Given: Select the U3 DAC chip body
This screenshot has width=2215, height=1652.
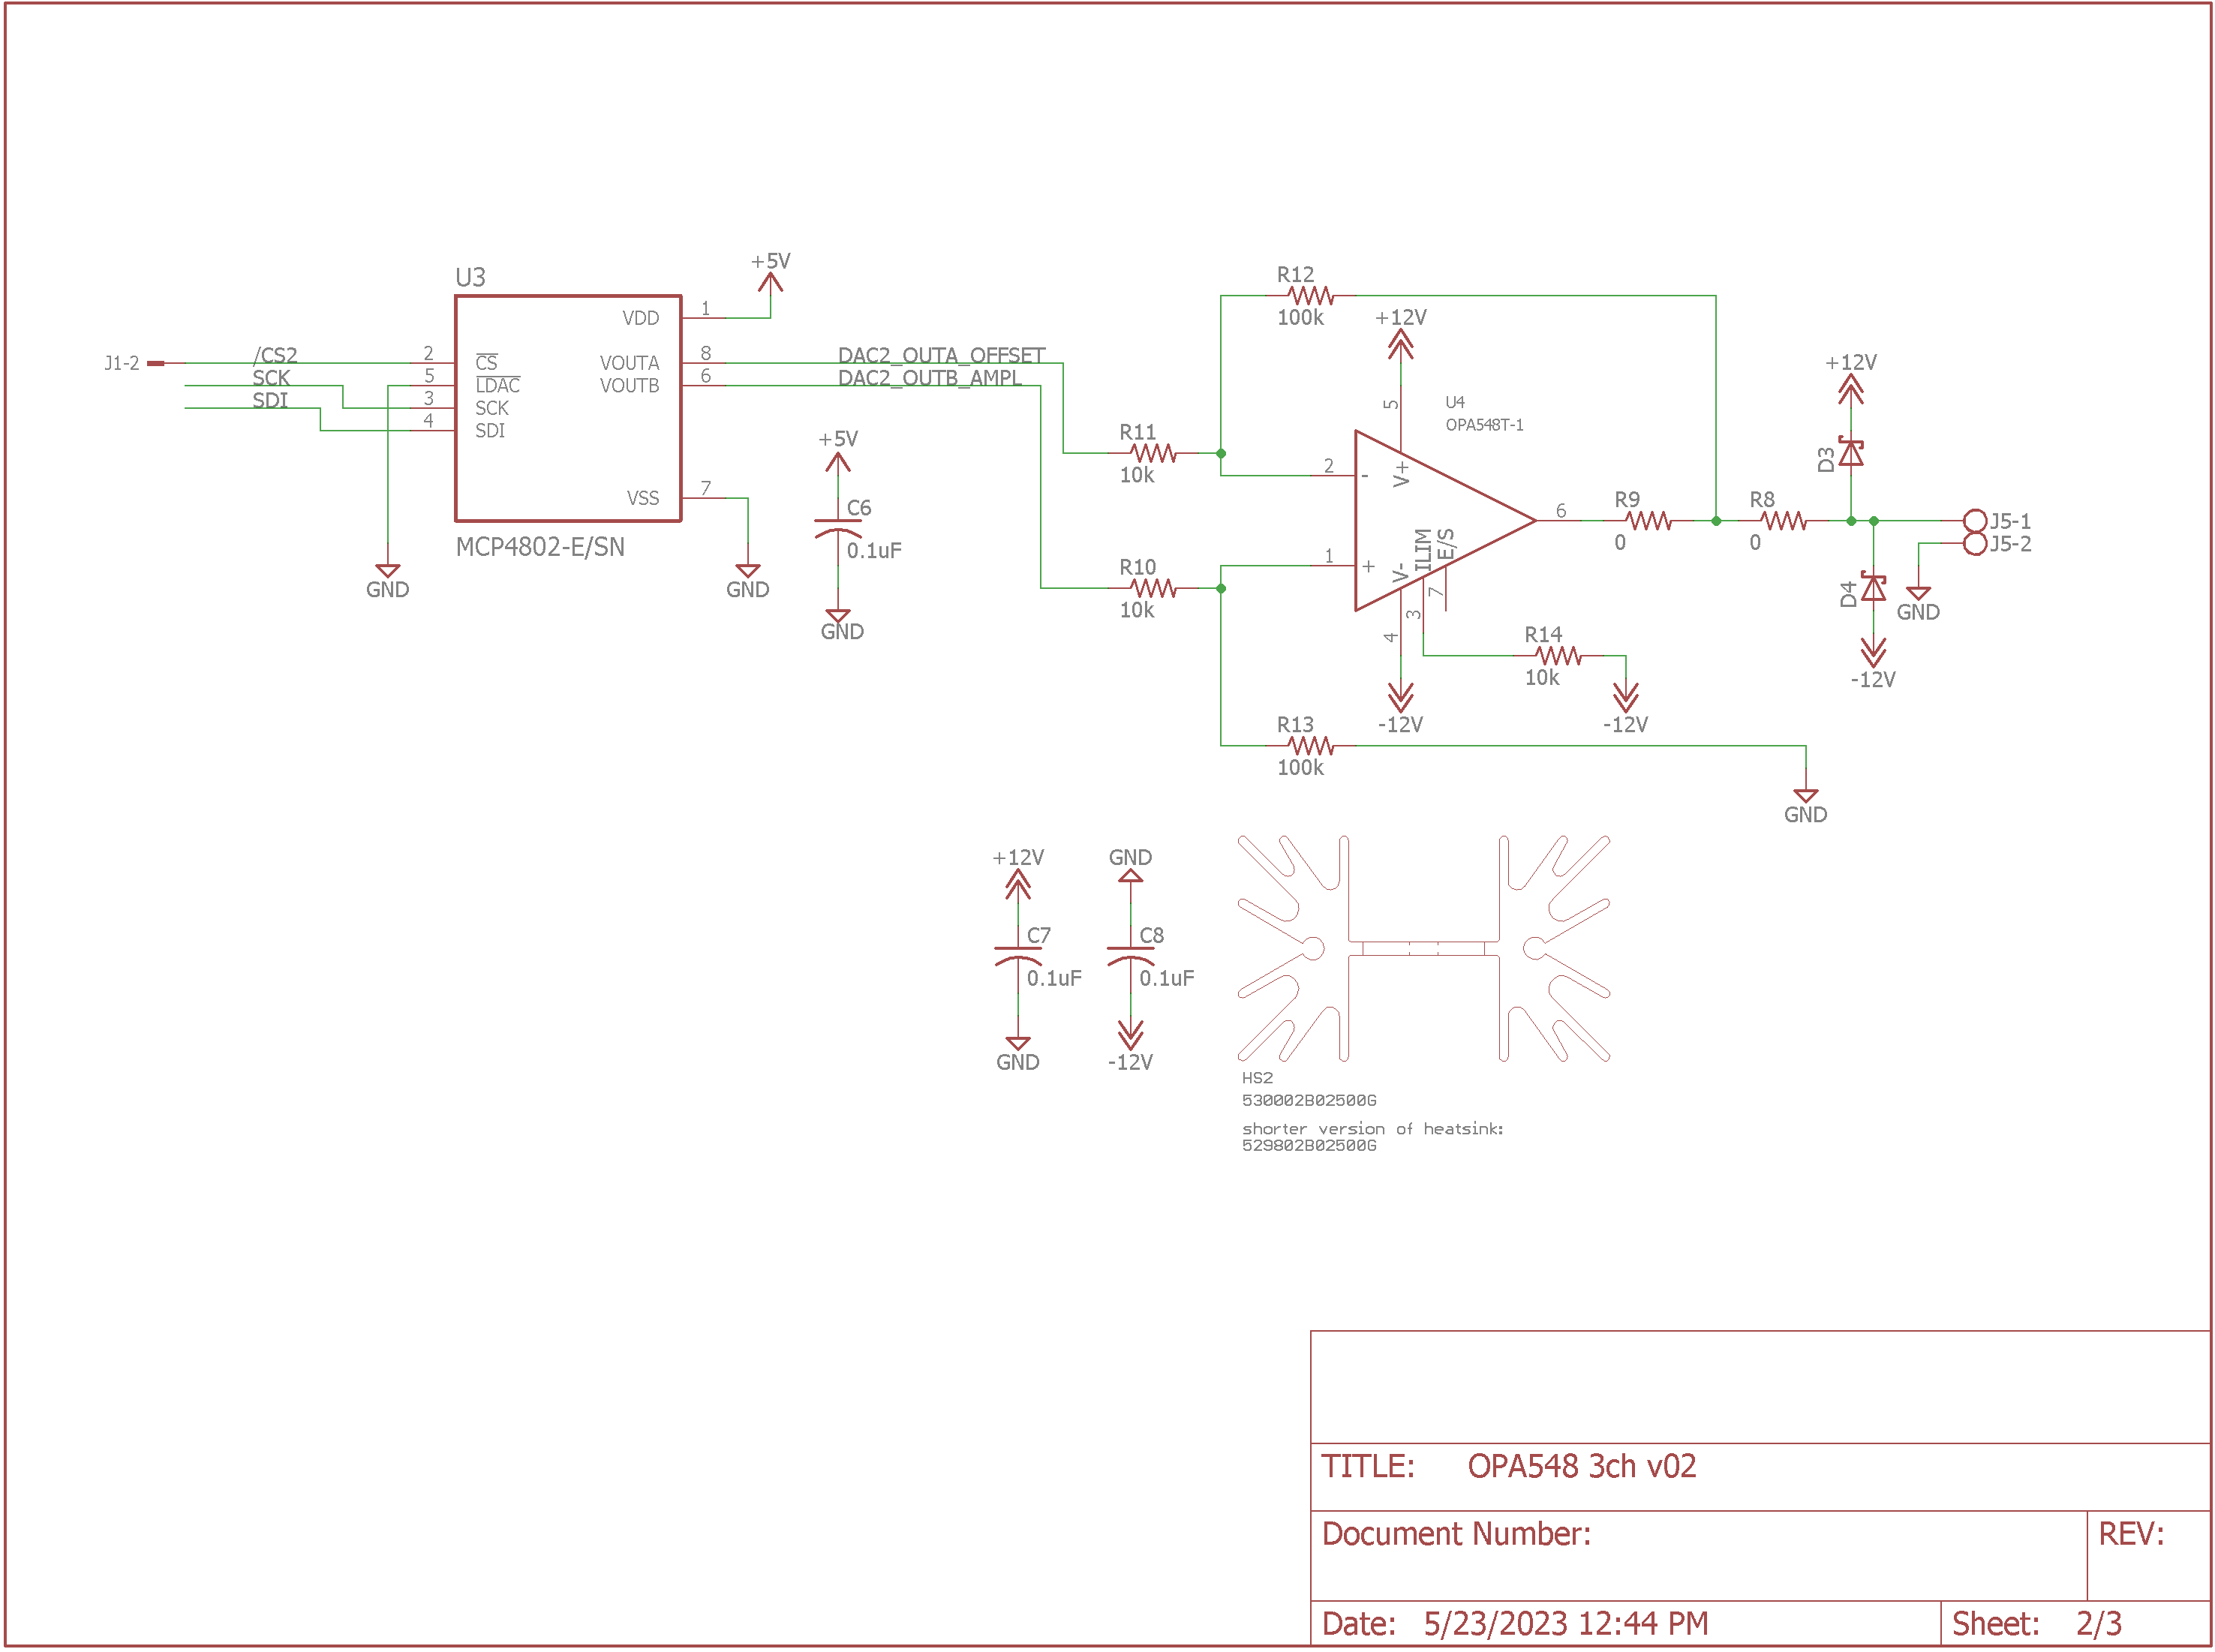Looking at the screenshot, I should [568, 408].
